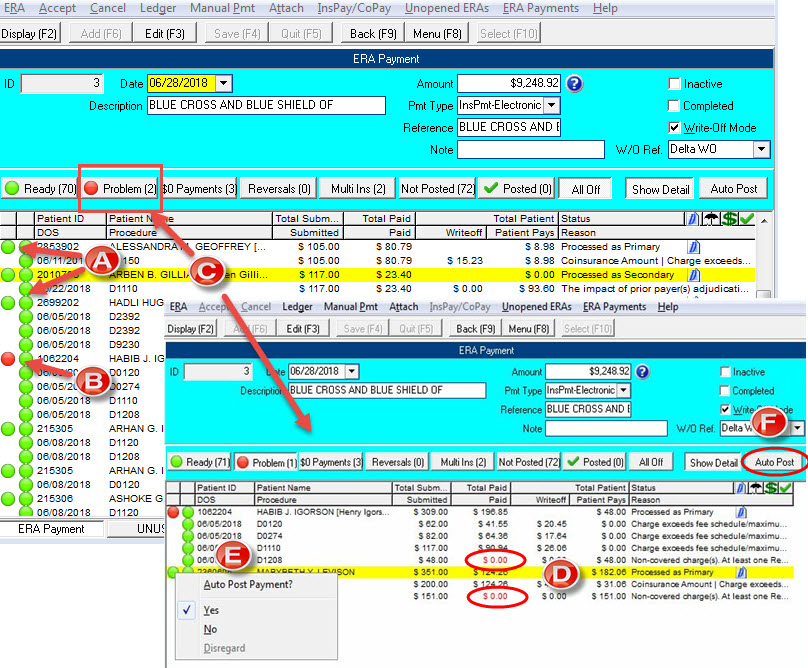Image resolution: width=808 pixels, height=668 pixels.
Task: Open the Manual Pmt menu in inset window
Action: 351,307
